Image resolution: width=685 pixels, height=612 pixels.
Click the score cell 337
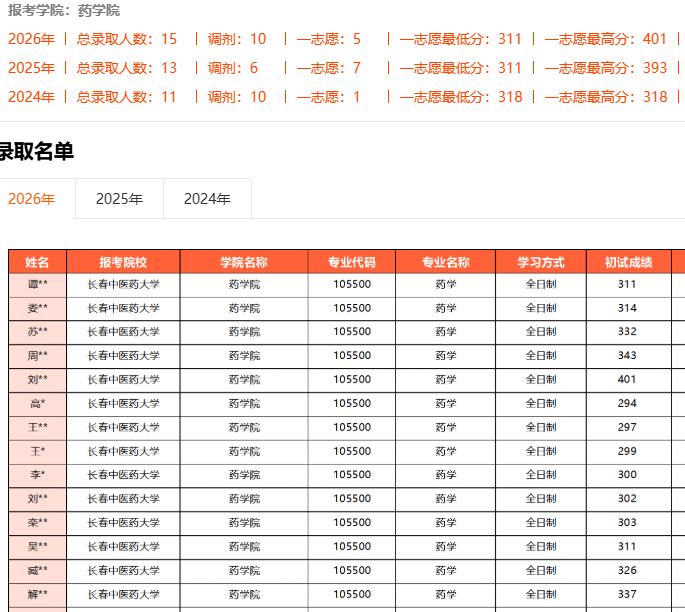pos(627,594)
